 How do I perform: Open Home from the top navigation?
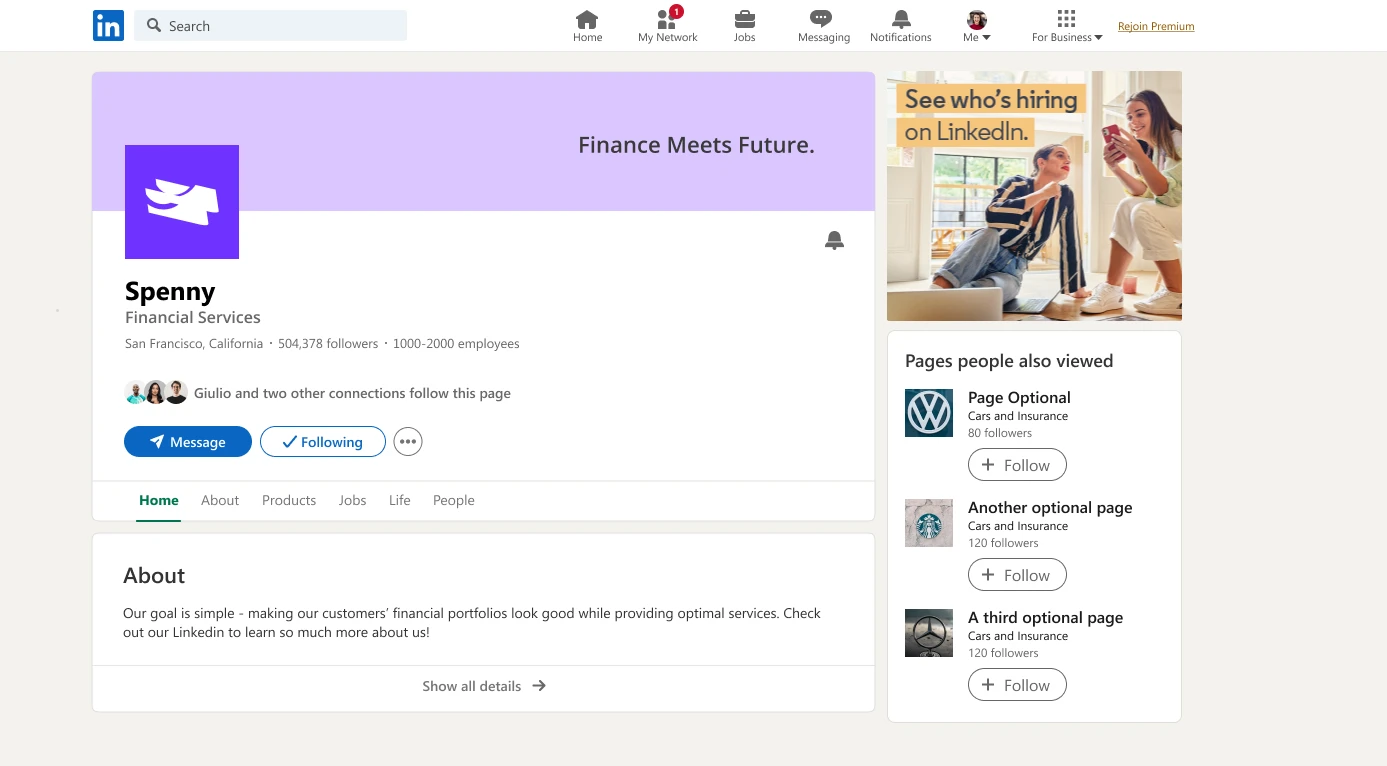click(x=588, y=27)
